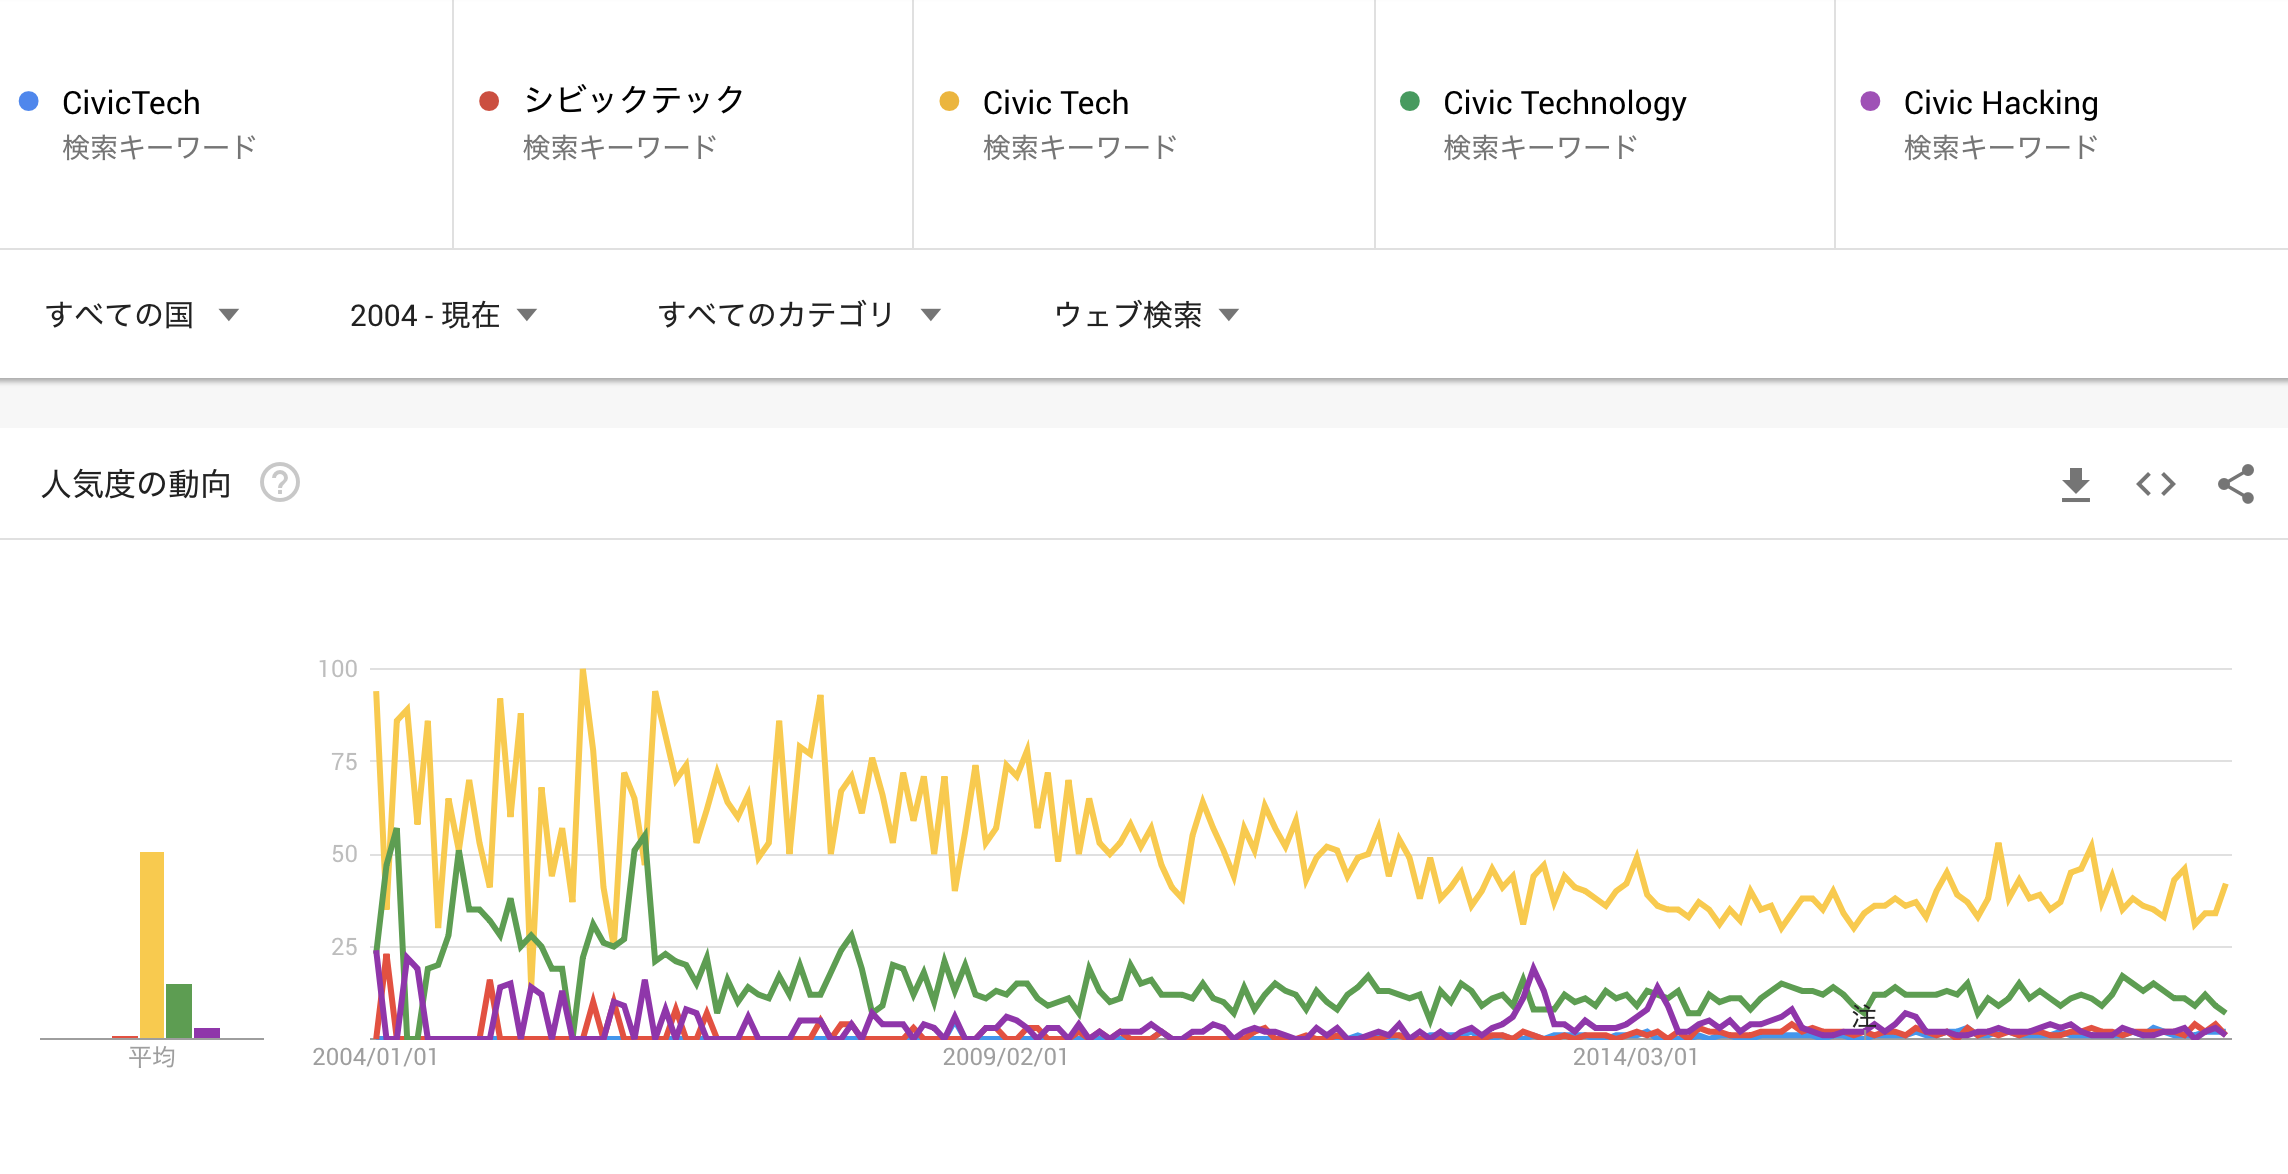Click the yellow Civic Tech color dot

click(x=949, y=101)
